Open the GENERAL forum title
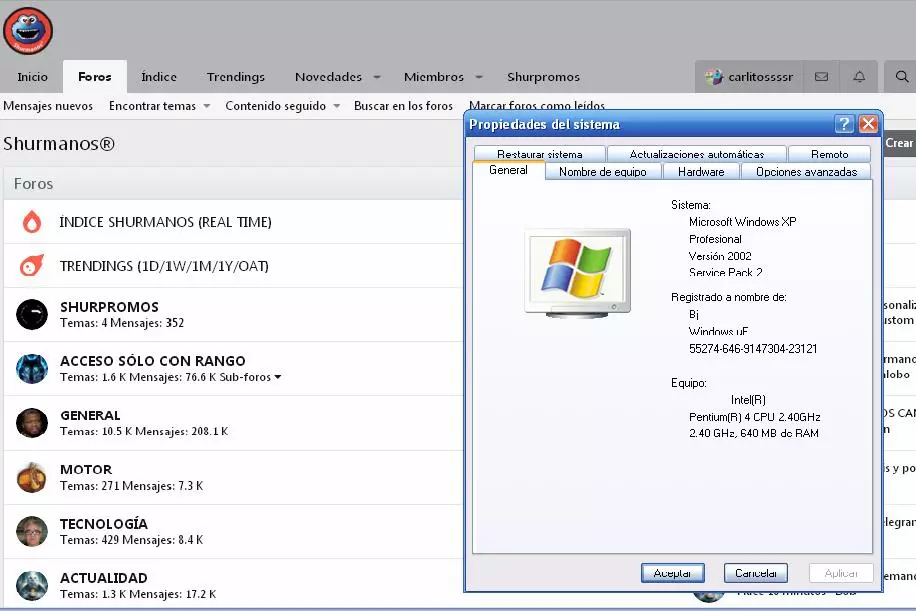Viewport: 916px width, 611px height. (x=90, y=415)
